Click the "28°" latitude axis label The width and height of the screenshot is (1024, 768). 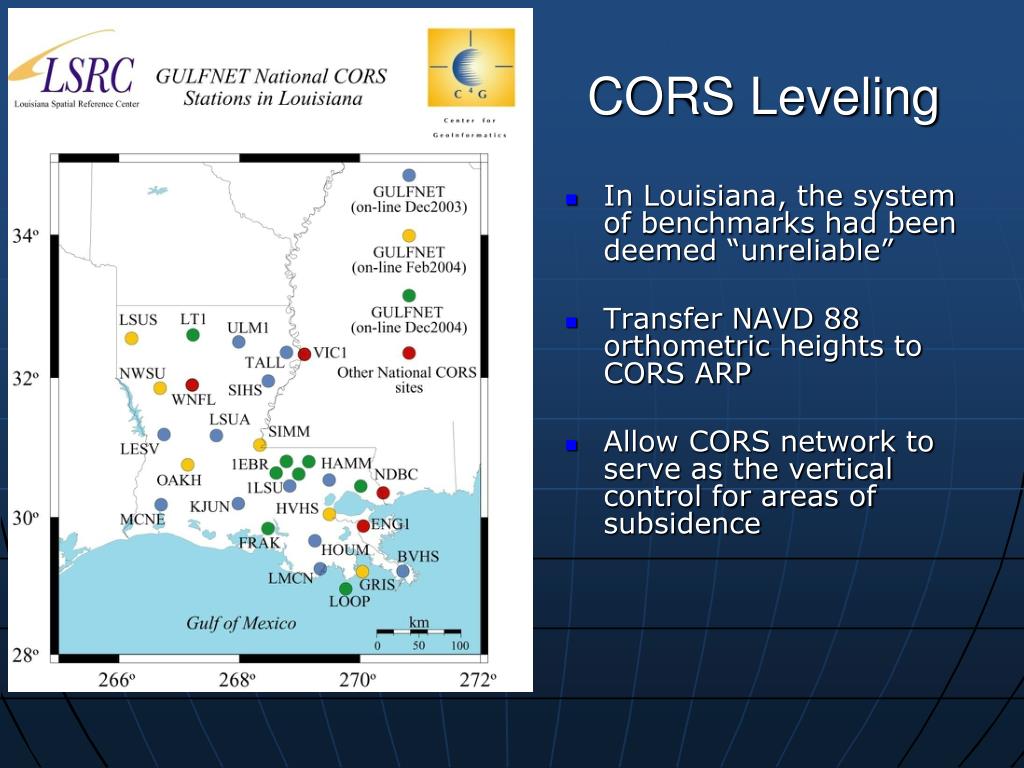coord(25,655)
